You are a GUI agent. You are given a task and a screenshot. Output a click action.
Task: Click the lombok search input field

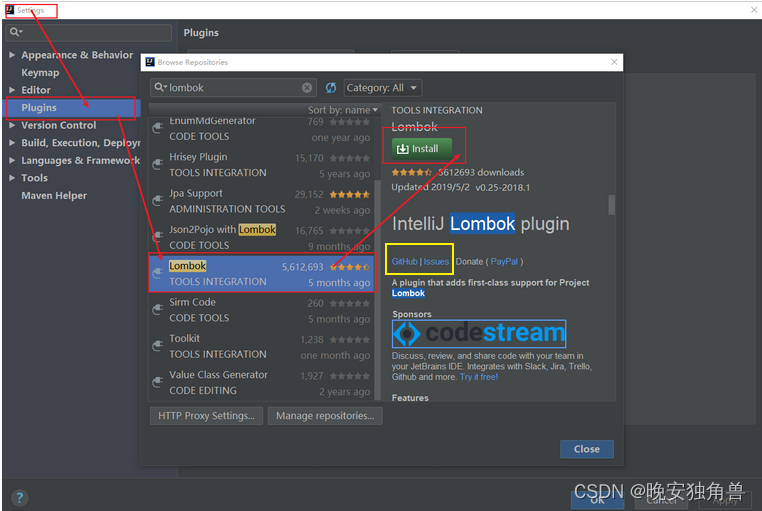(233, 88)
